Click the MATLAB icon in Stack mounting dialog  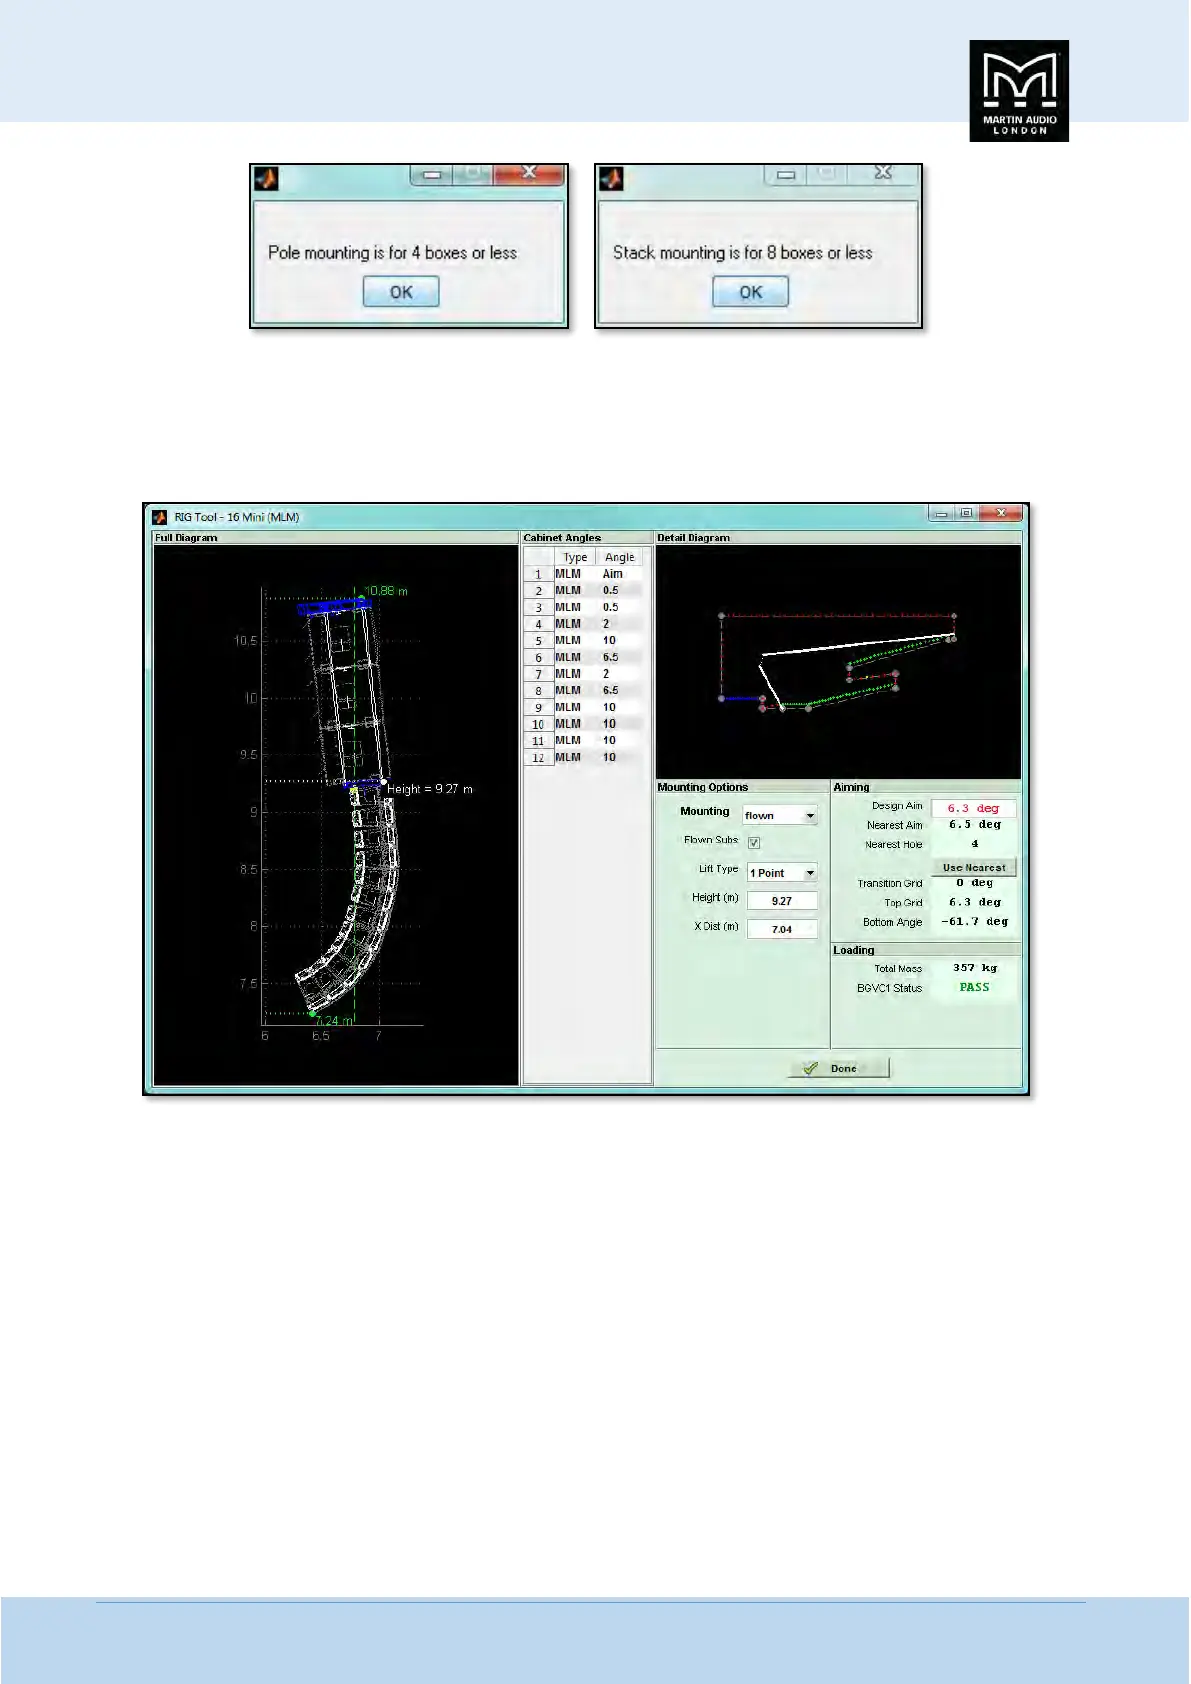point(611,178)
